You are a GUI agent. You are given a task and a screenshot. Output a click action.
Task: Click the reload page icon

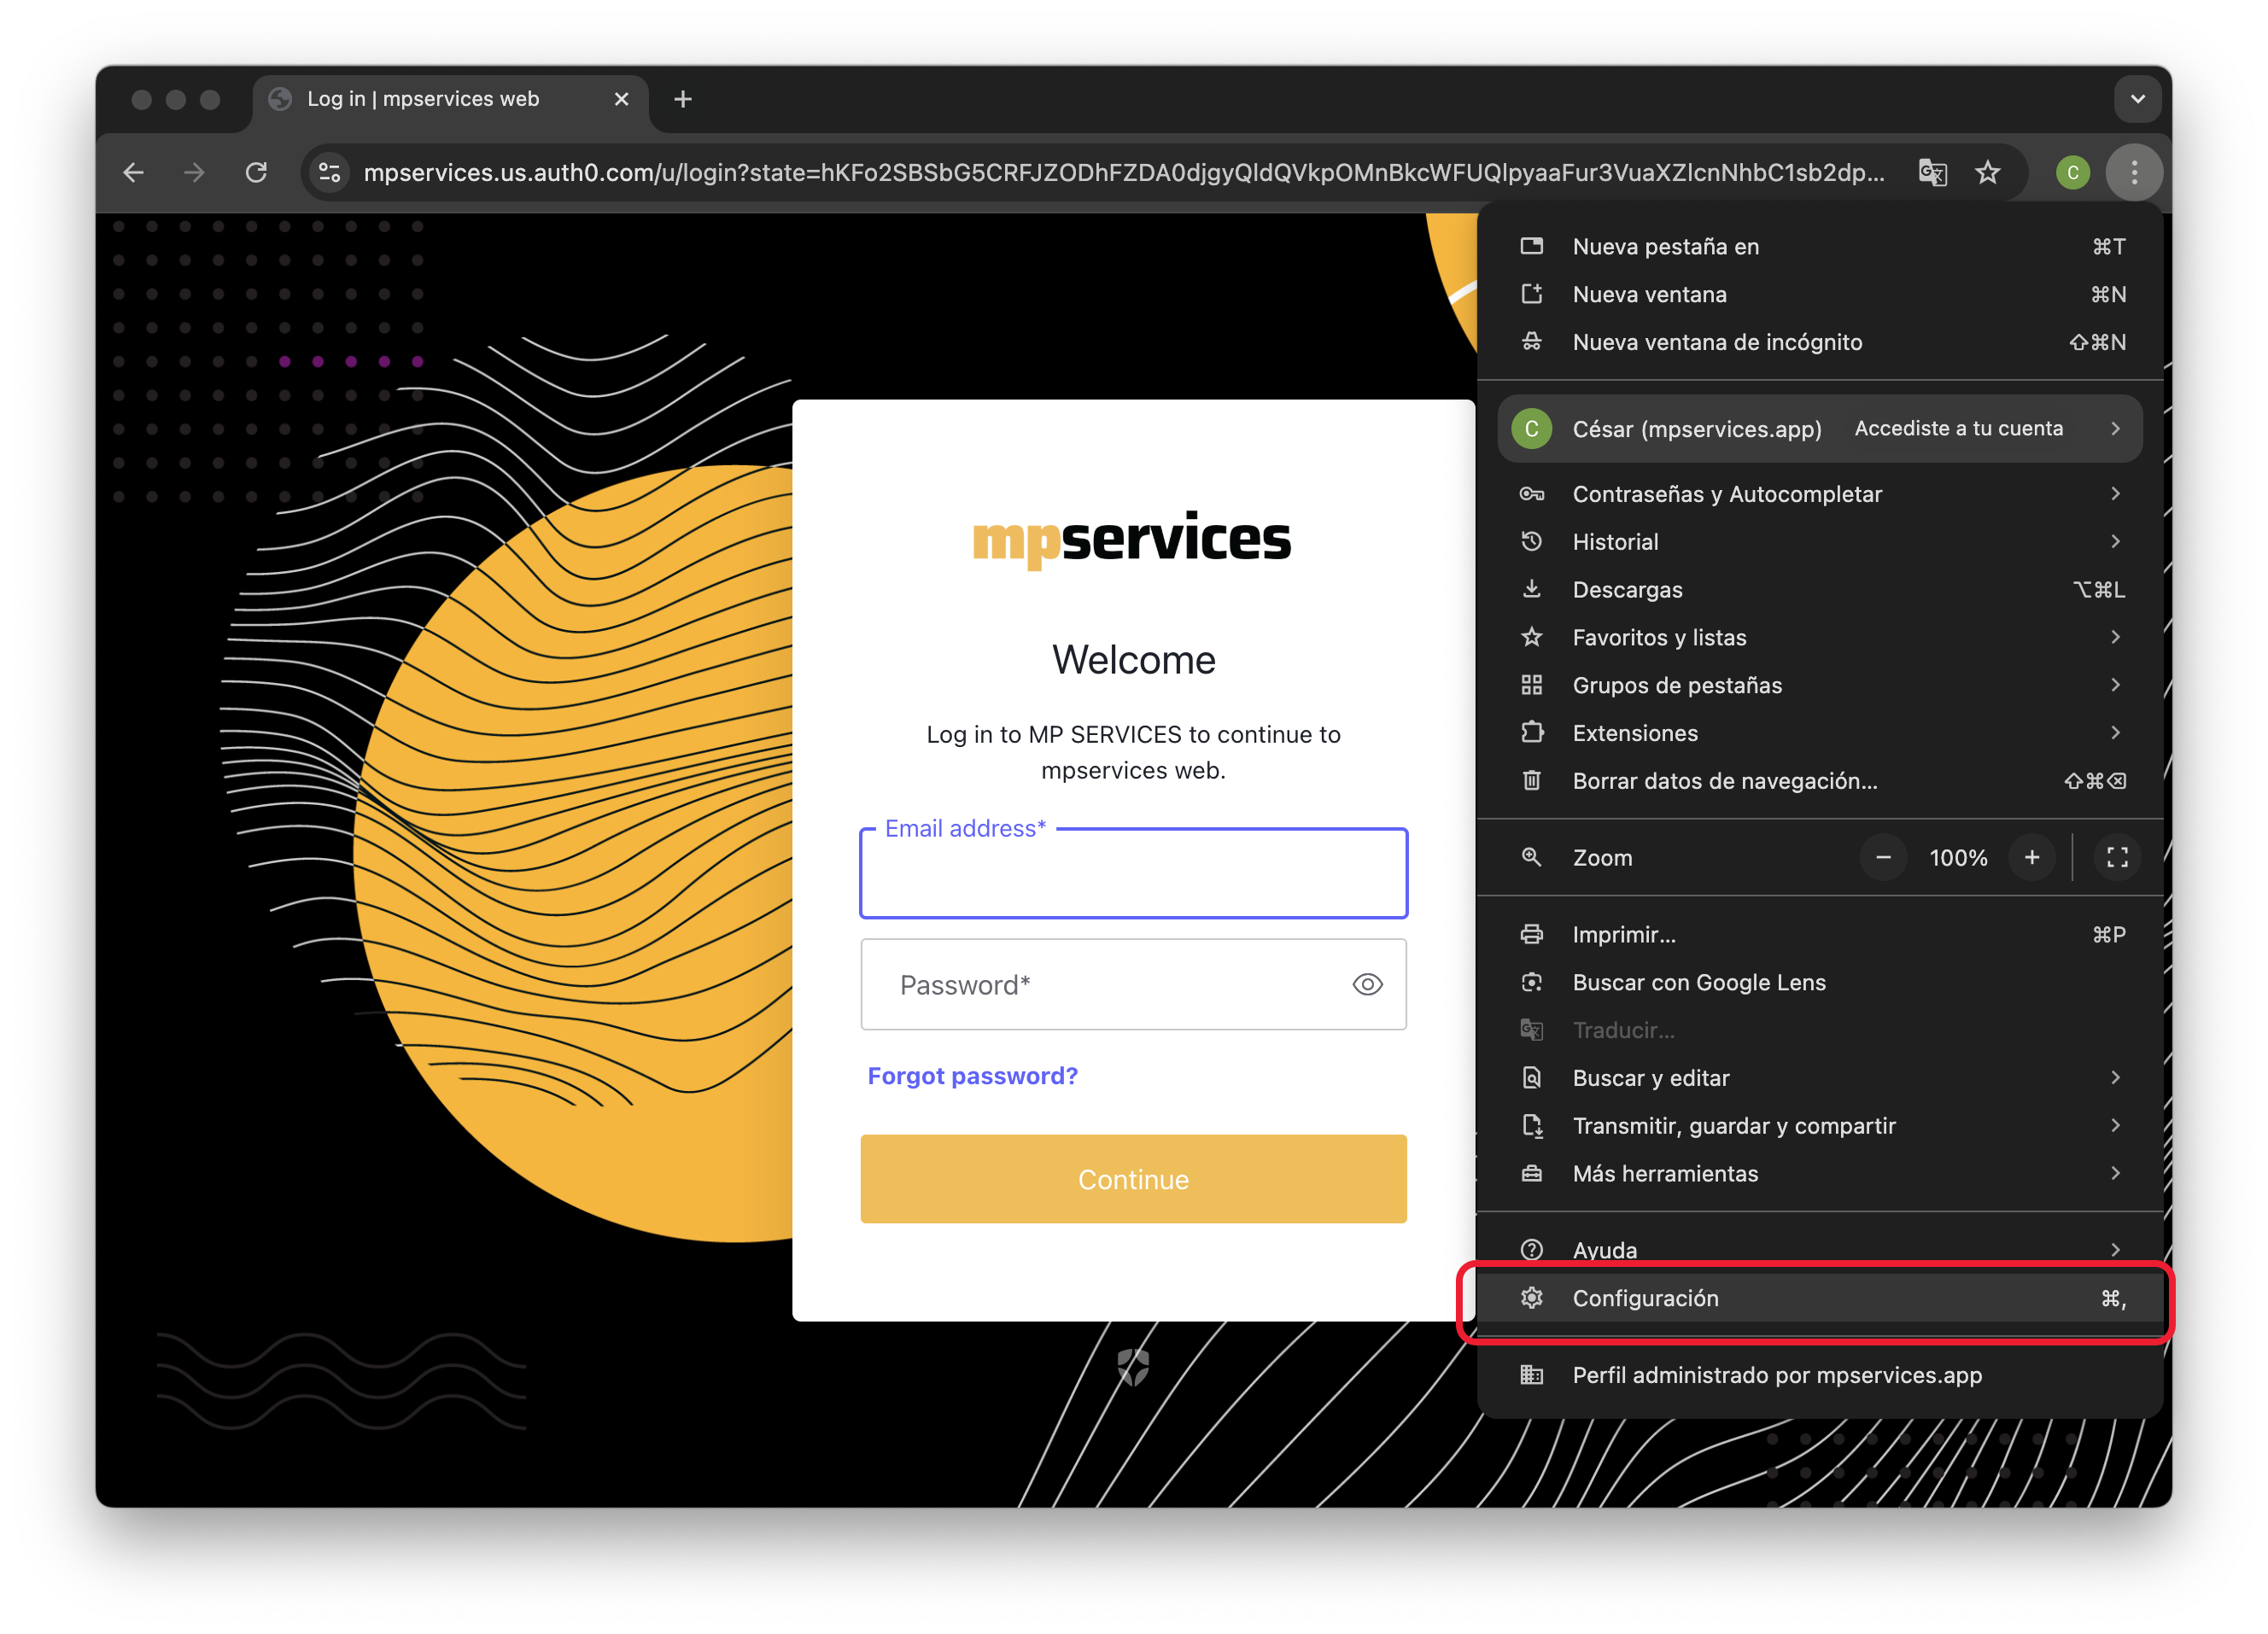coord(256,173)
